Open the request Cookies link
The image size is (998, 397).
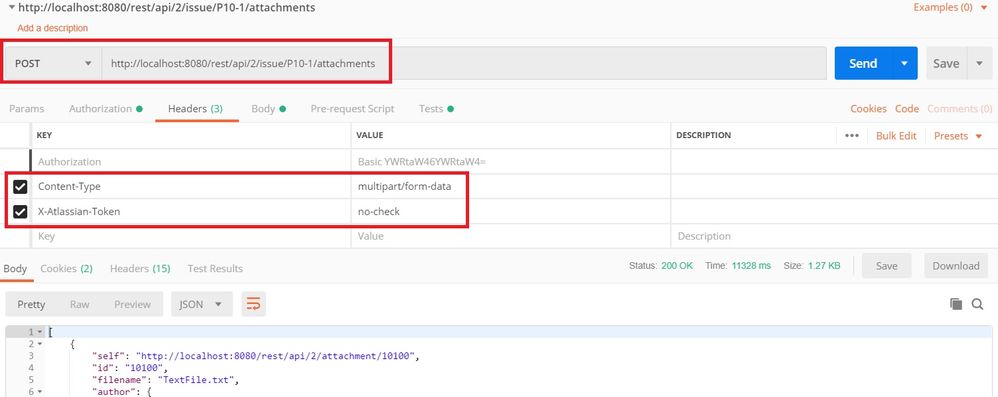click(x=868, y=109)
